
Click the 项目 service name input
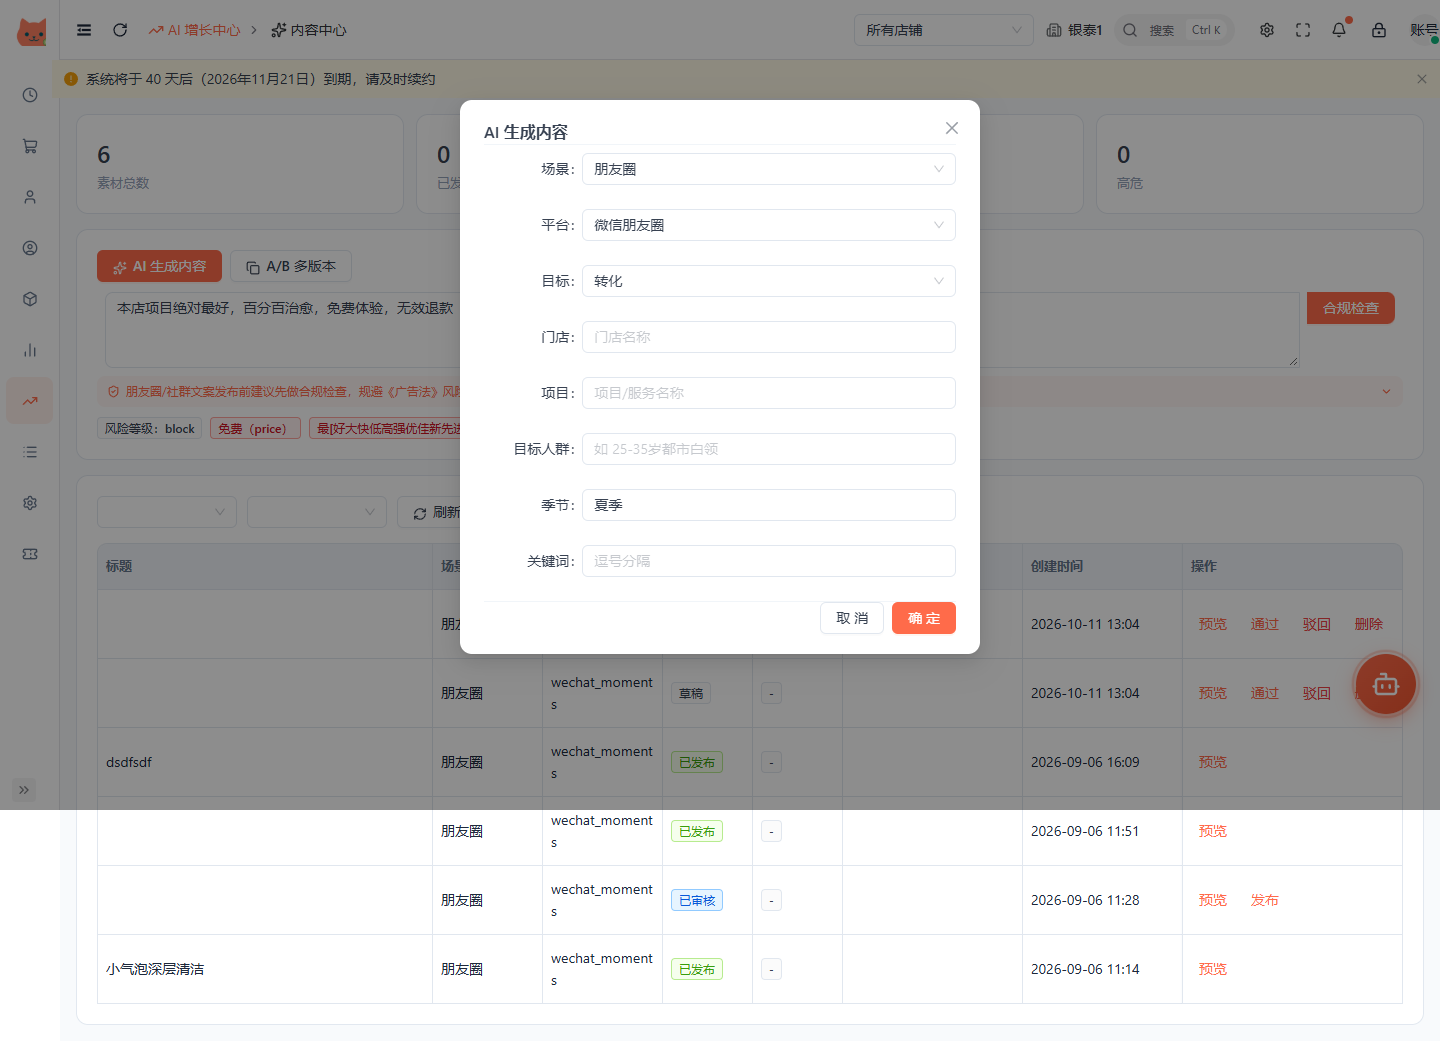click(768, 393)
